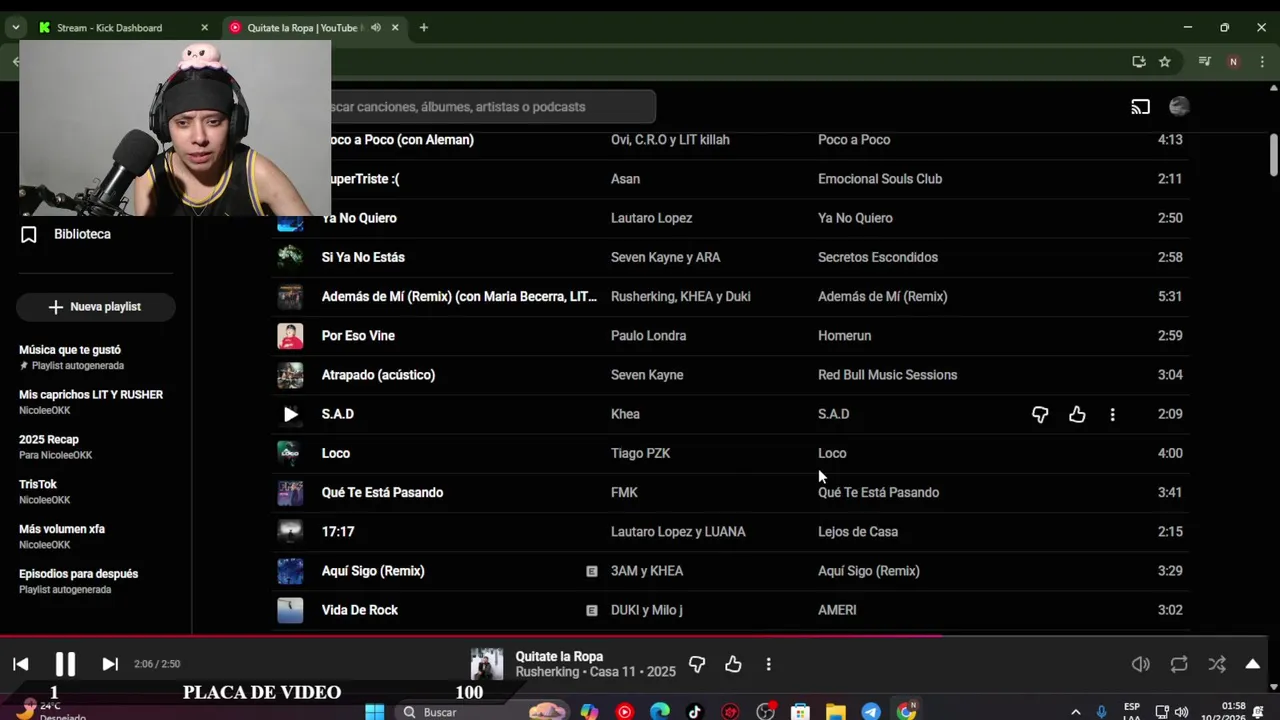Dislike Quitate la Ropa in the player bar
Screen dimensions: 1280x720
697,664
